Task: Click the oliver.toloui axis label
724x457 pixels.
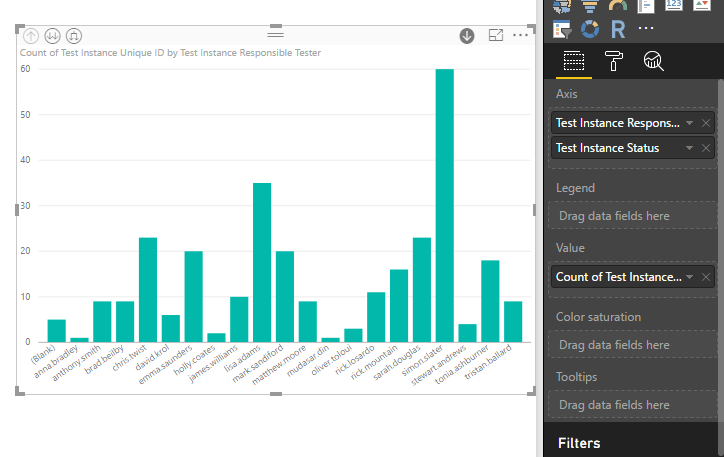Action: tap(332, 360)
